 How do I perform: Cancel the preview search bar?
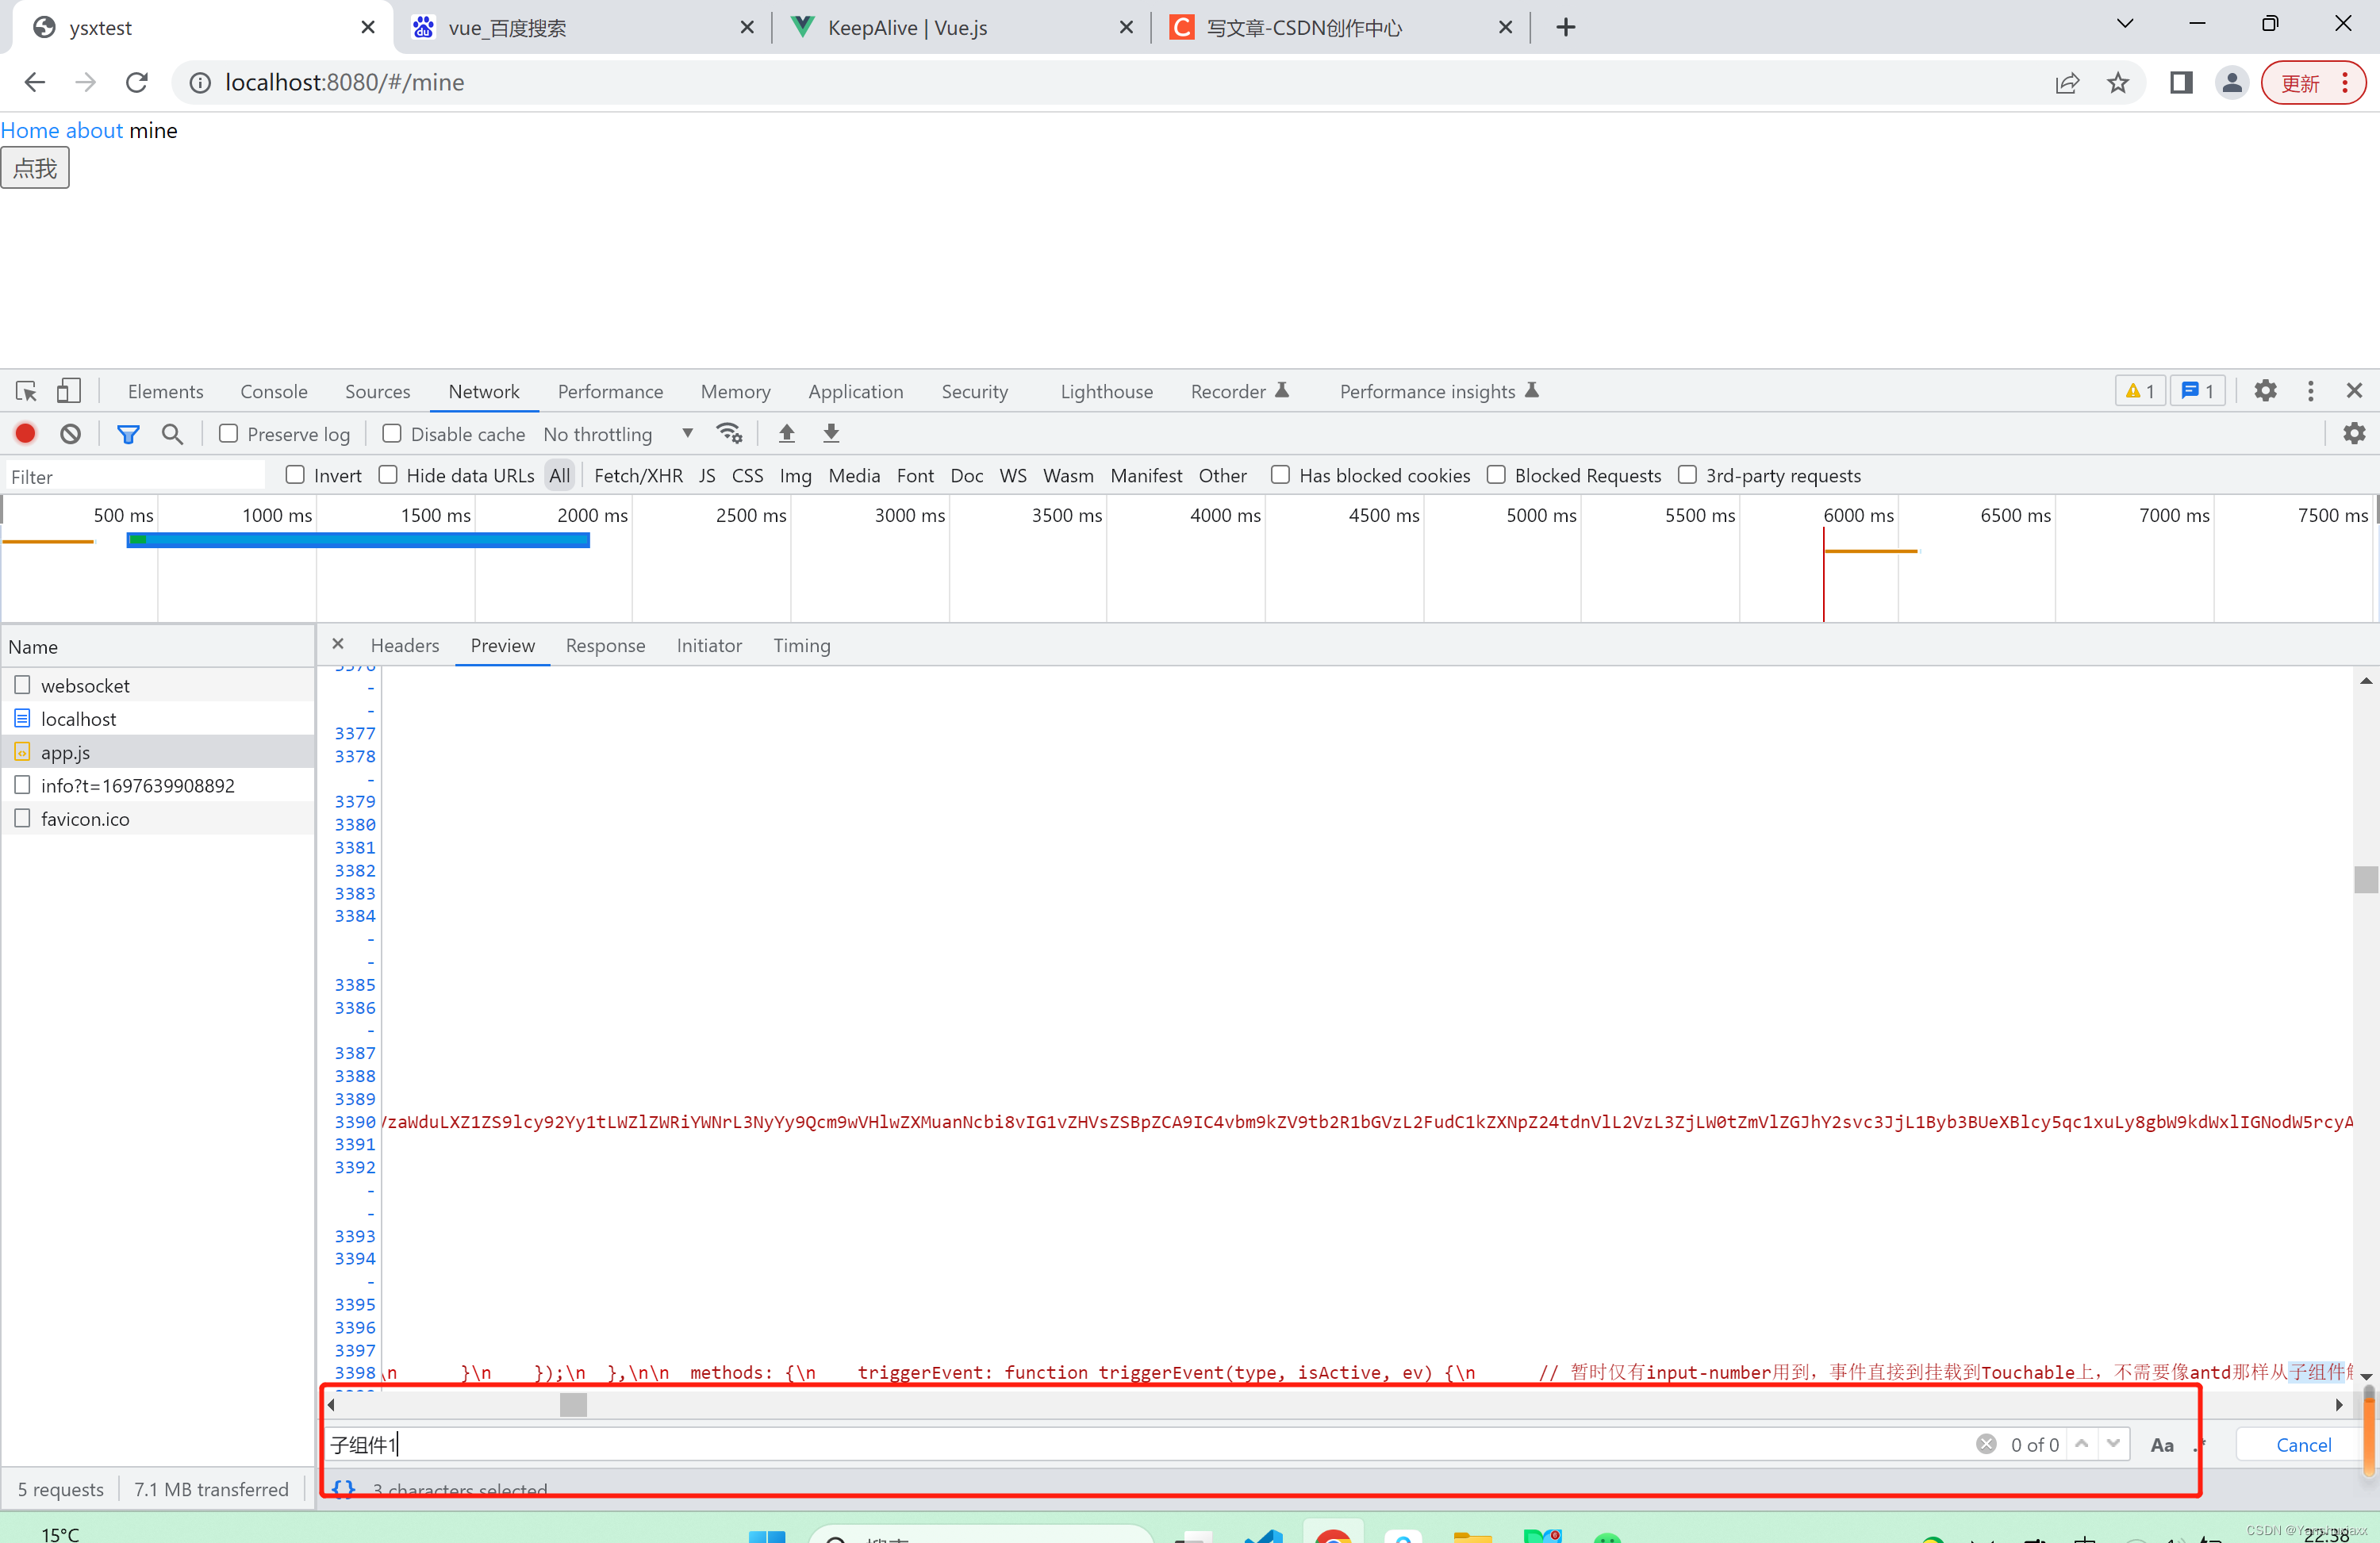(2302, 1444)
